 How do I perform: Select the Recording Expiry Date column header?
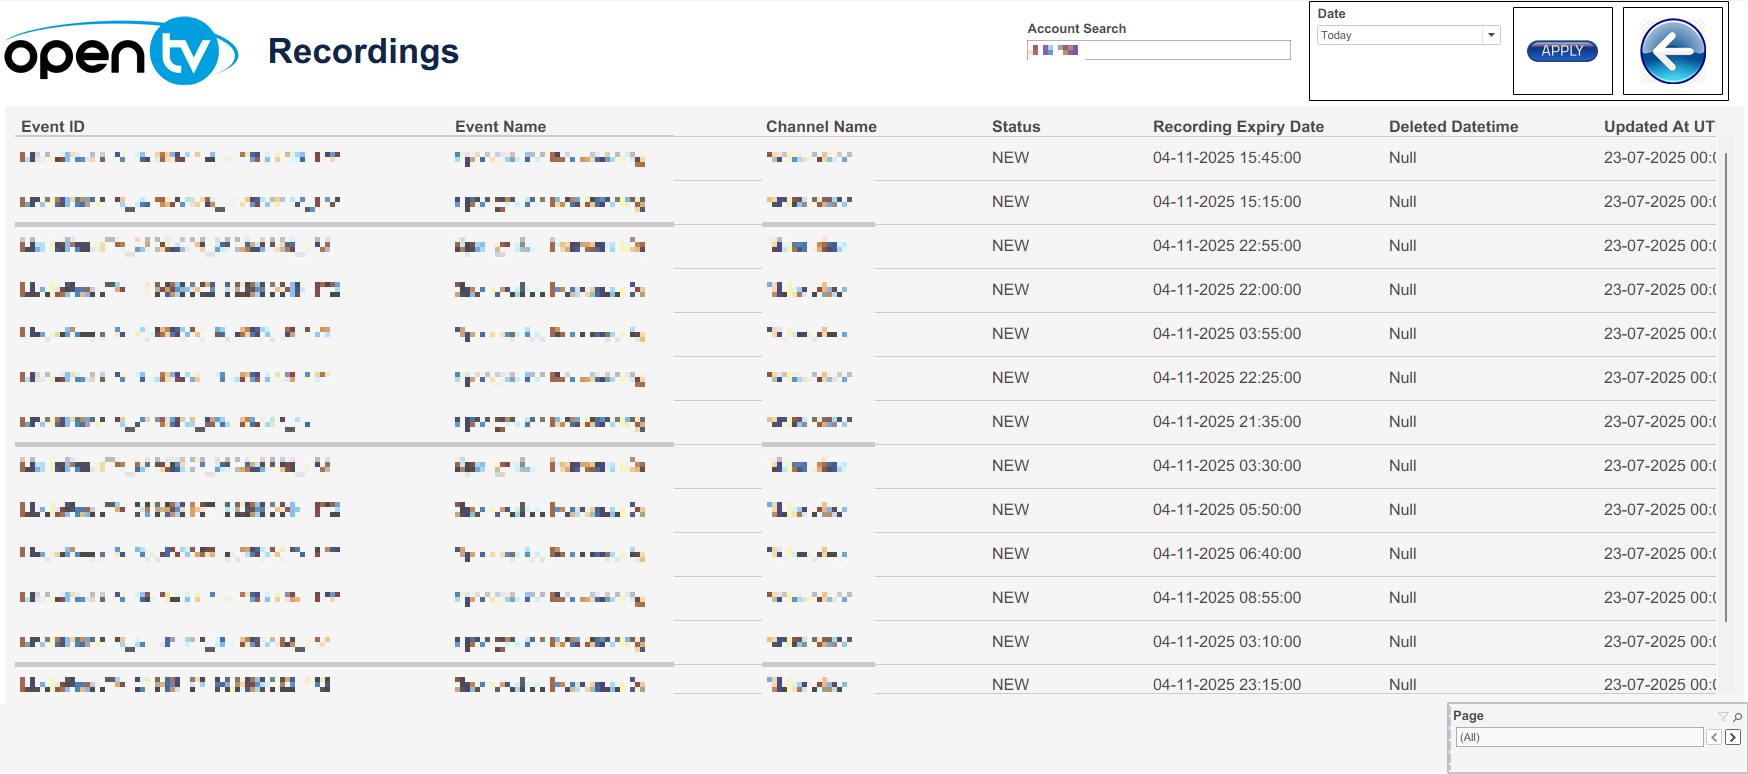click(1238, 126)
